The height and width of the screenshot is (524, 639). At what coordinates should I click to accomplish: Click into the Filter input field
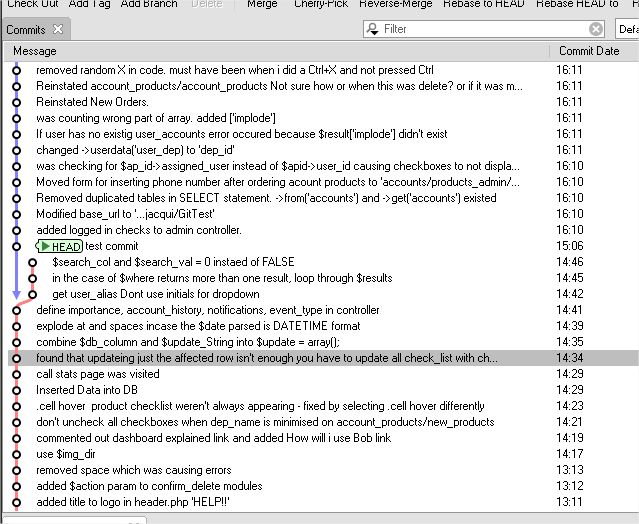[483, 29]
